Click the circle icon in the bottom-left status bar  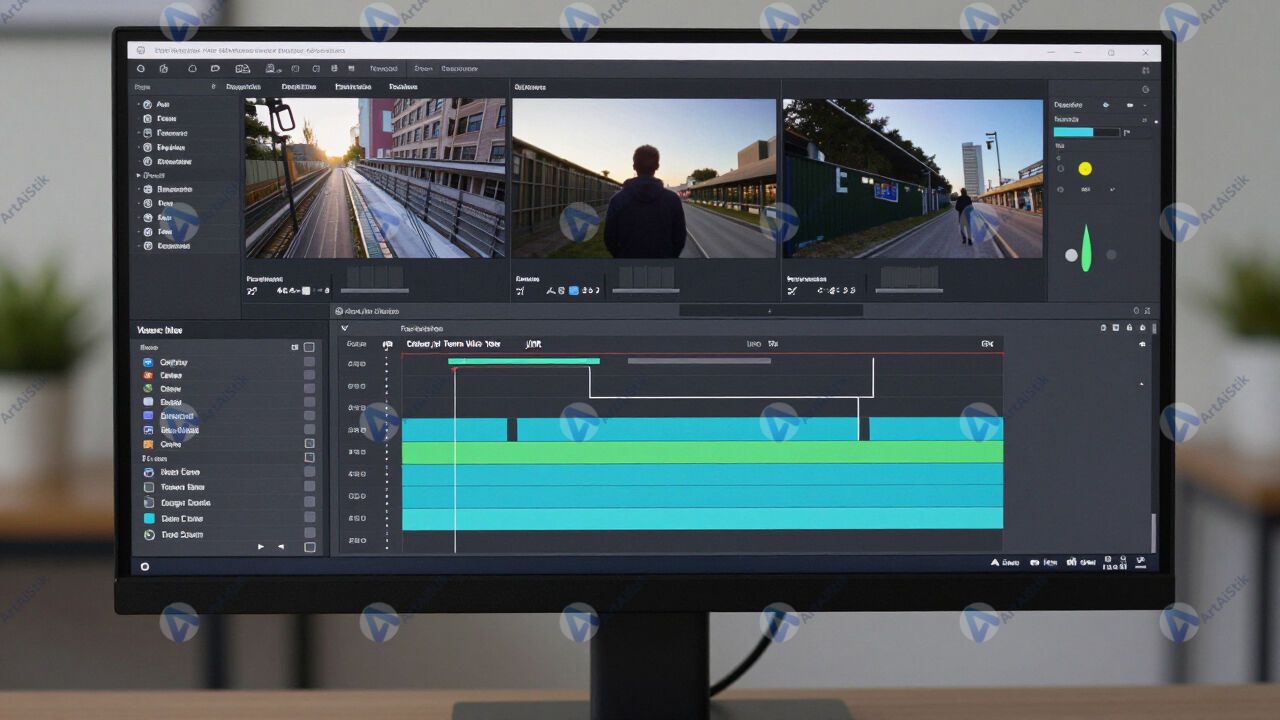point(145,566)
